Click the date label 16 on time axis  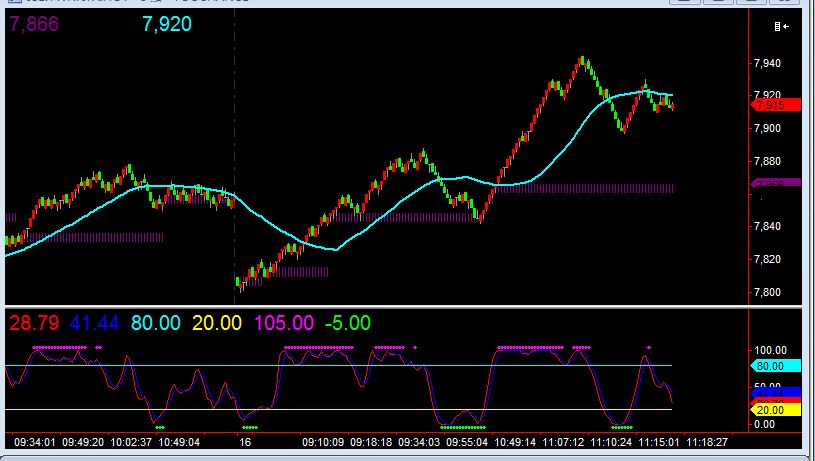point(245,442)
